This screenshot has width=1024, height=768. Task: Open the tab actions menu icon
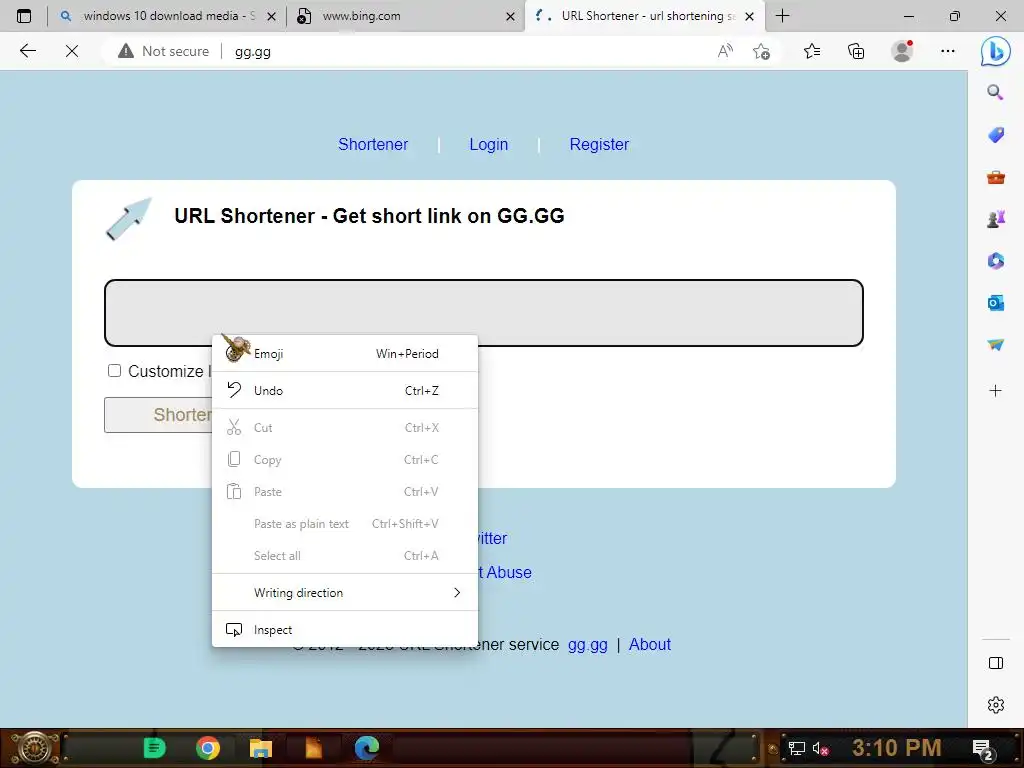(24, 16)
